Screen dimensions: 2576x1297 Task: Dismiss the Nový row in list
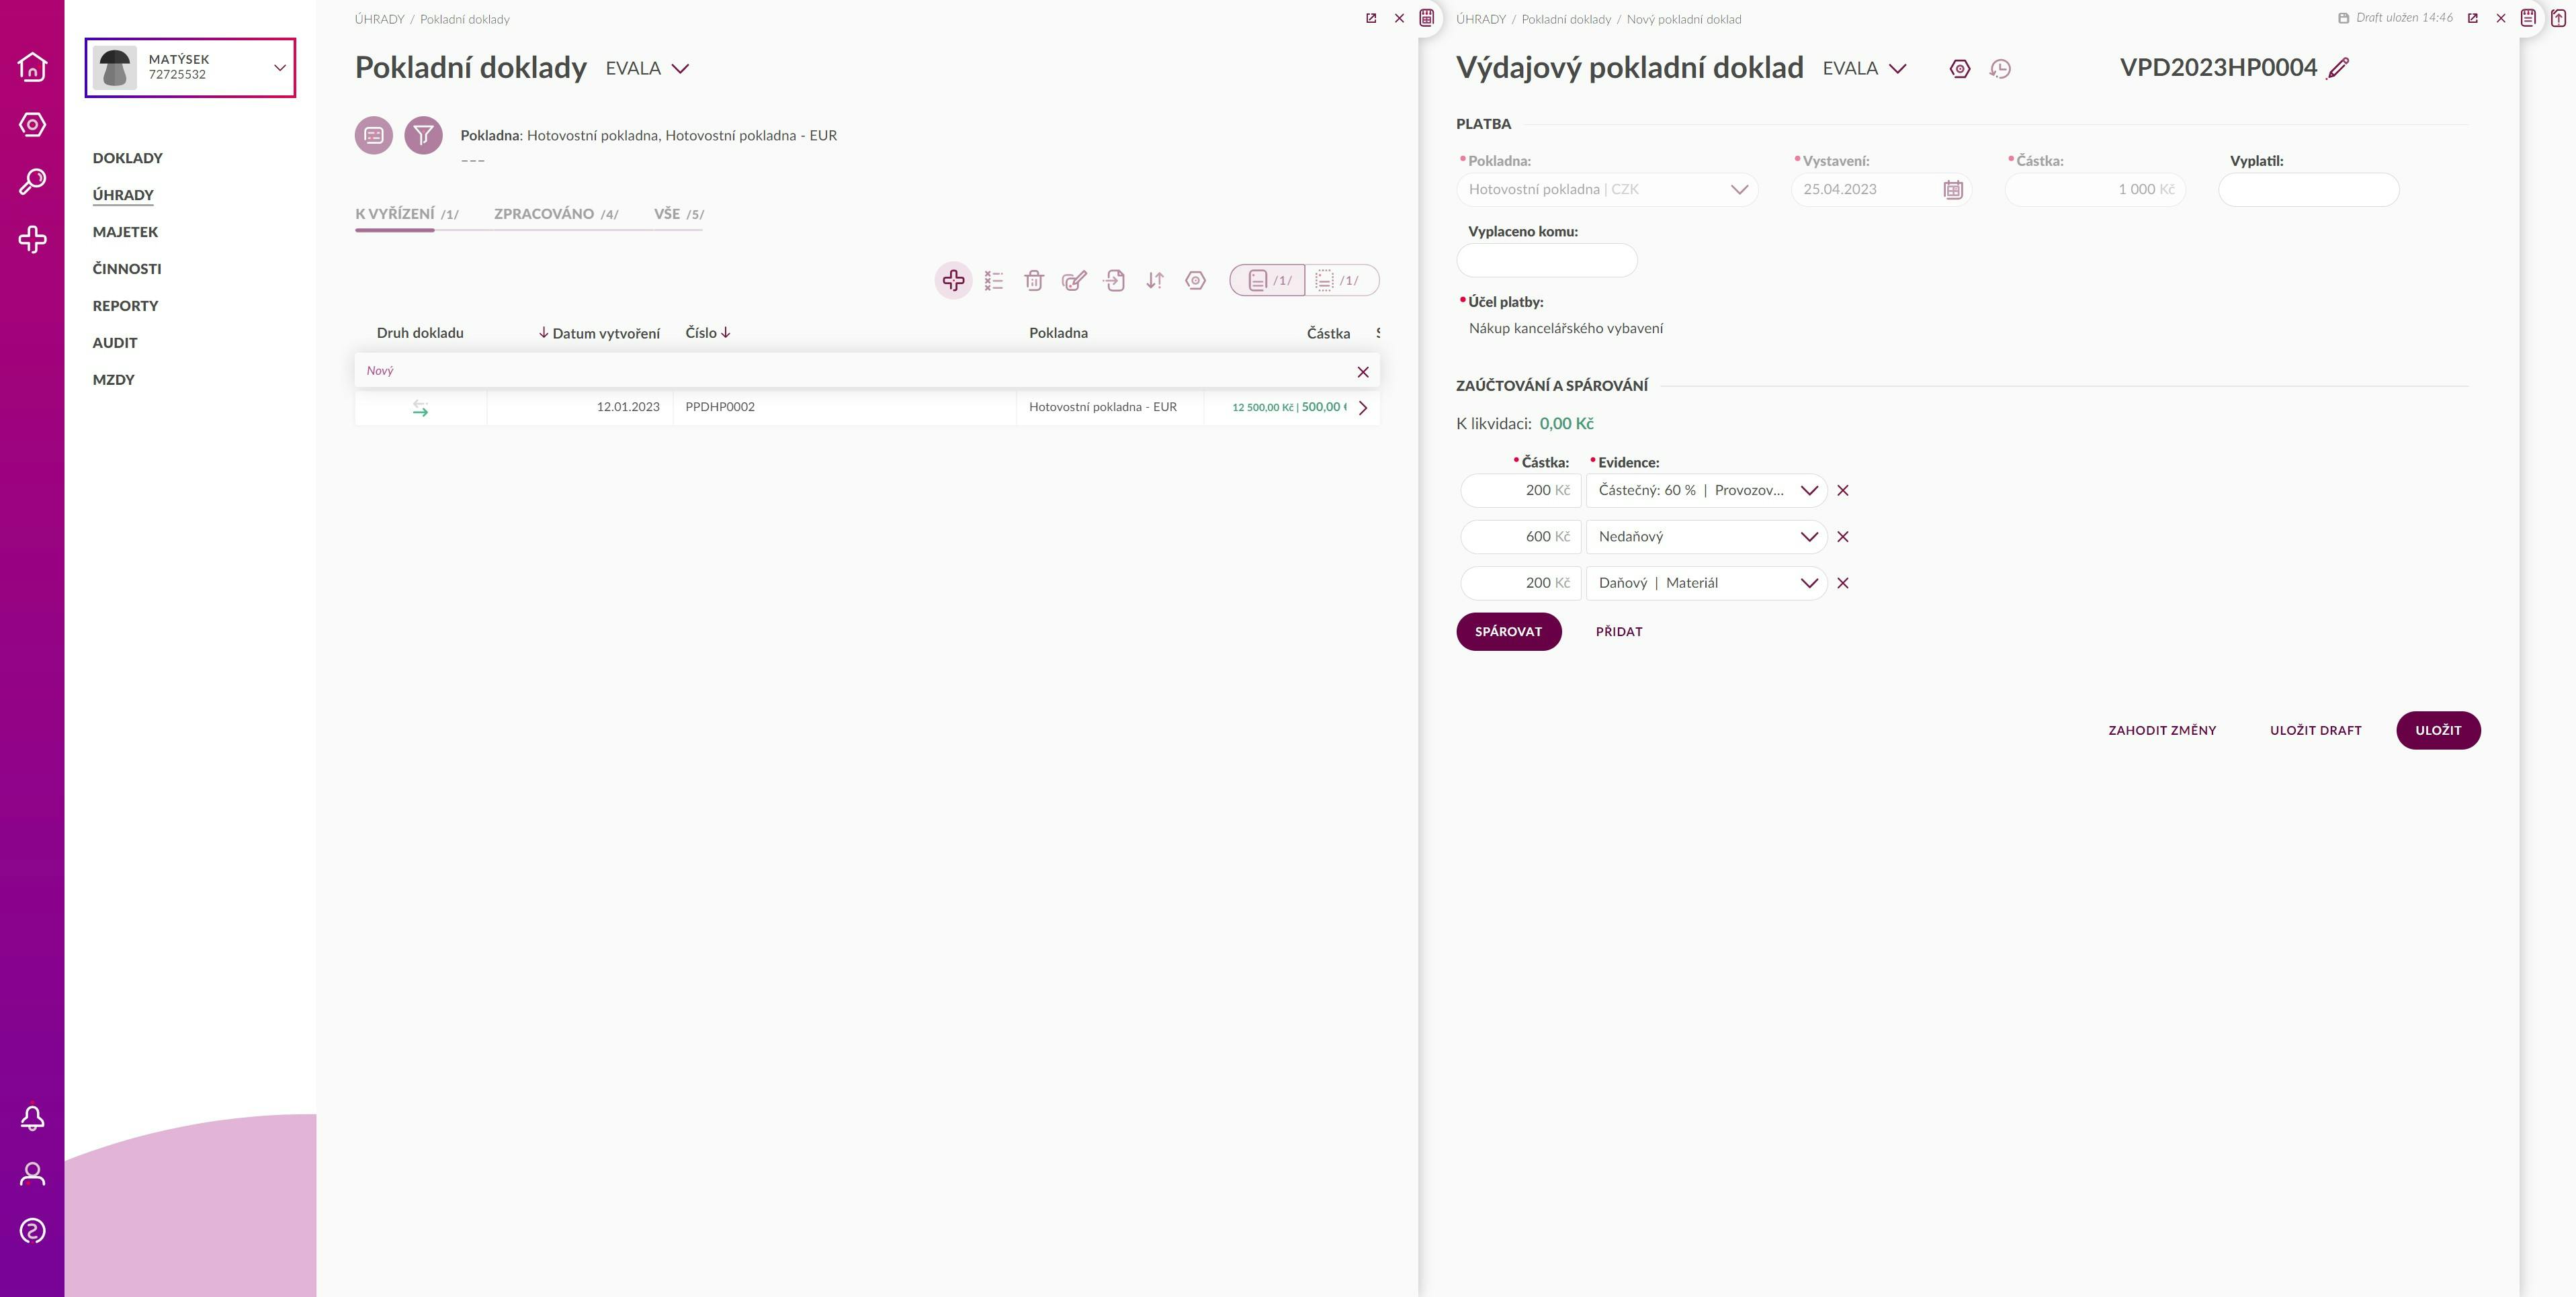pyautogui.click(x=1362, y=372)
